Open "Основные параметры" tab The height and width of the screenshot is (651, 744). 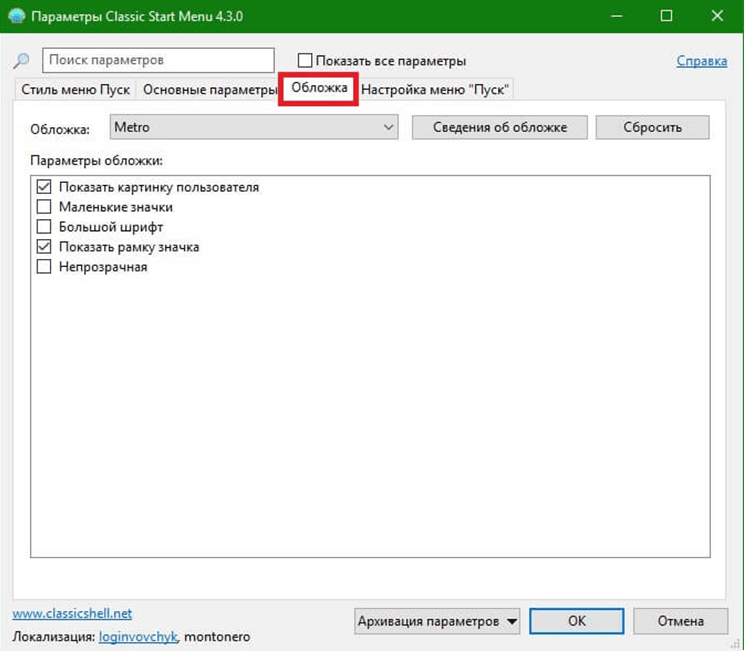pyautogui.click(x=209, y=90)
